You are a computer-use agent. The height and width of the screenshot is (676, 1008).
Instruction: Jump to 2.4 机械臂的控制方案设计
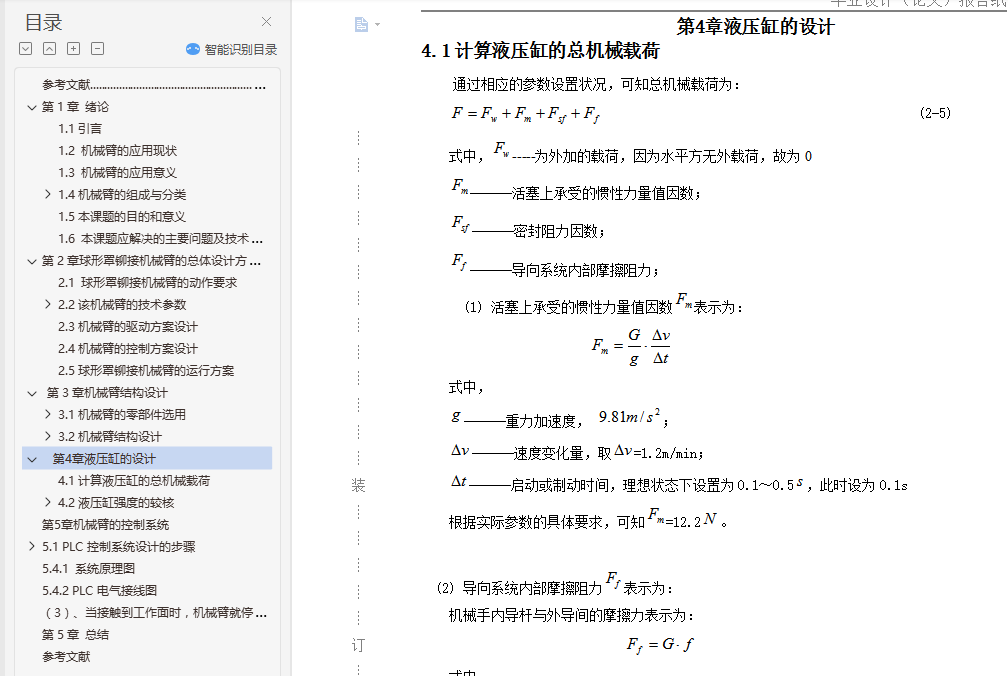point(128,348)
